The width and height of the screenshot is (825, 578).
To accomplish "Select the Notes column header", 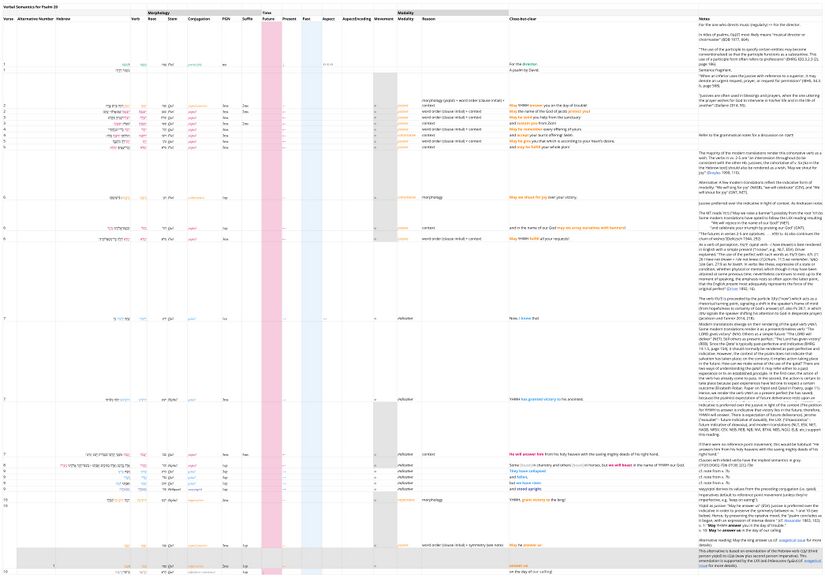I will tap(704, 19).
